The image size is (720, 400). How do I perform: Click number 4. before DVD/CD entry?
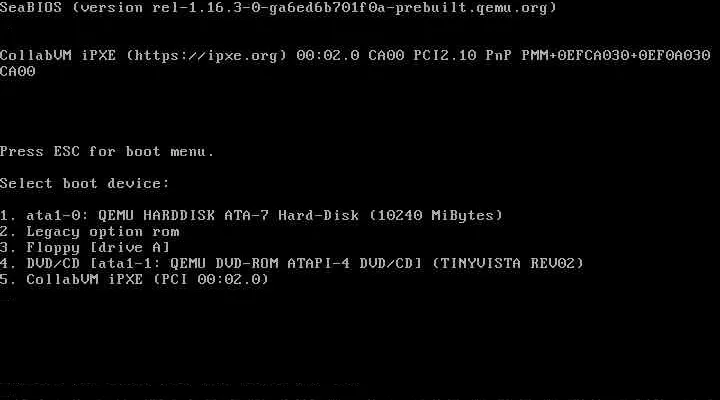click(x=8, y=263)
